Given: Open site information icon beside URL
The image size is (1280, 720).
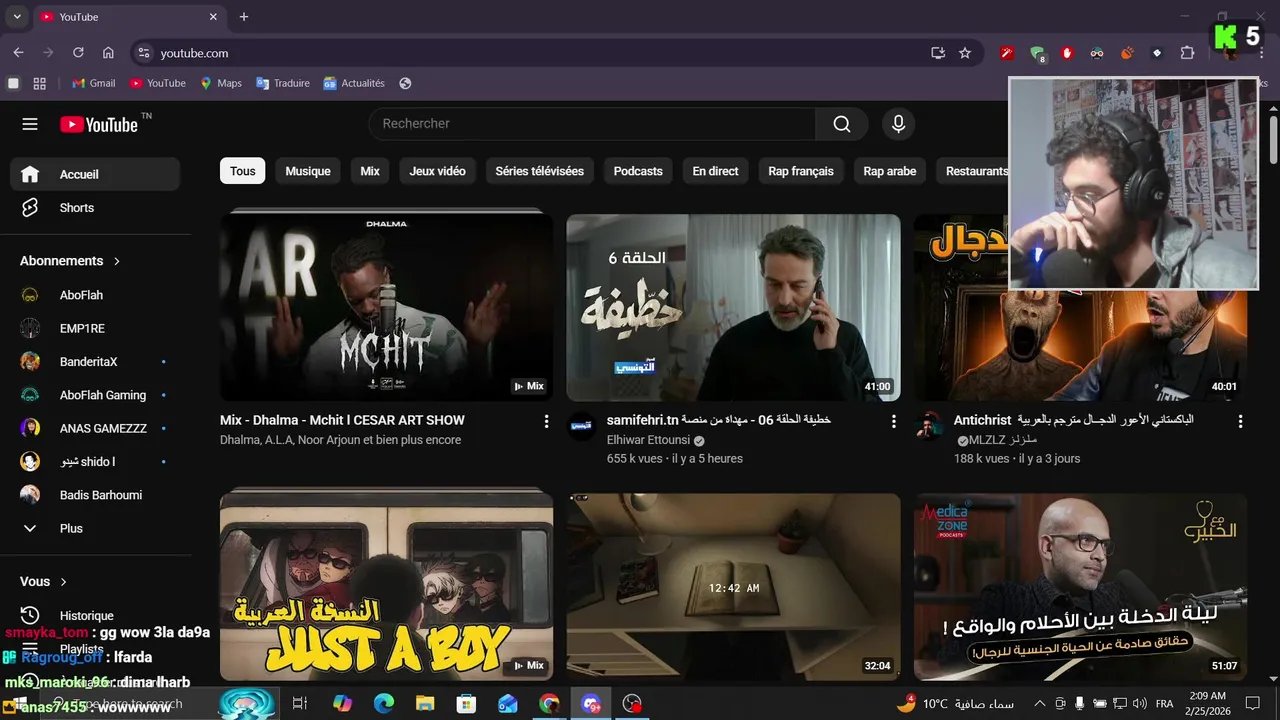Looking at the screenshot, I should tap(144, 53).
